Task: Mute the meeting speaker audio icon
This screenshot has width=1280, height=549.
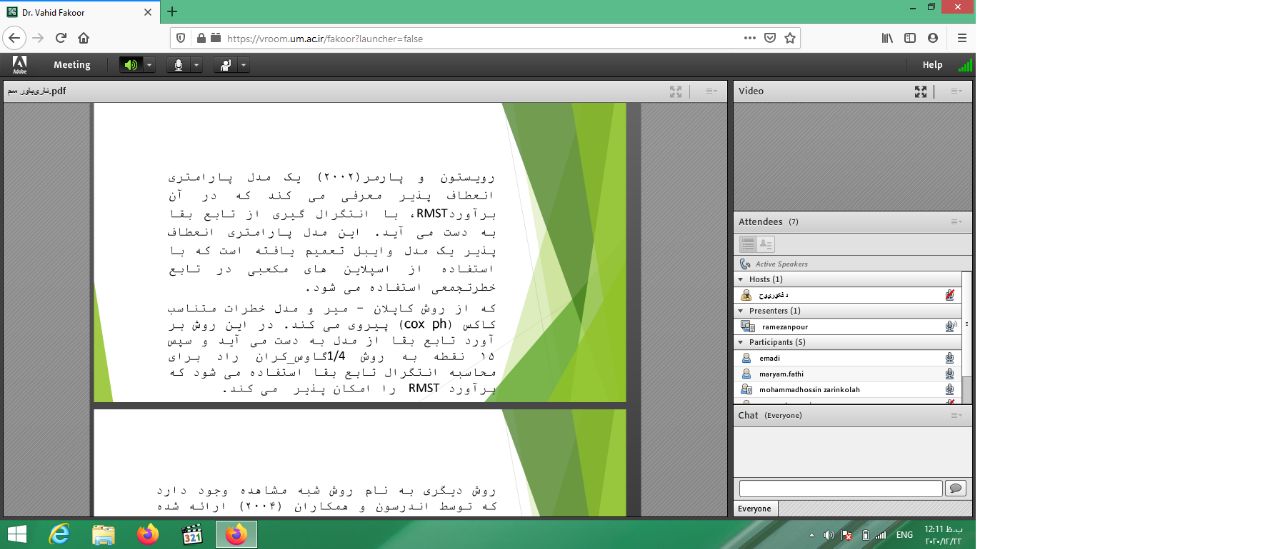Action: (x=130, y=65)
